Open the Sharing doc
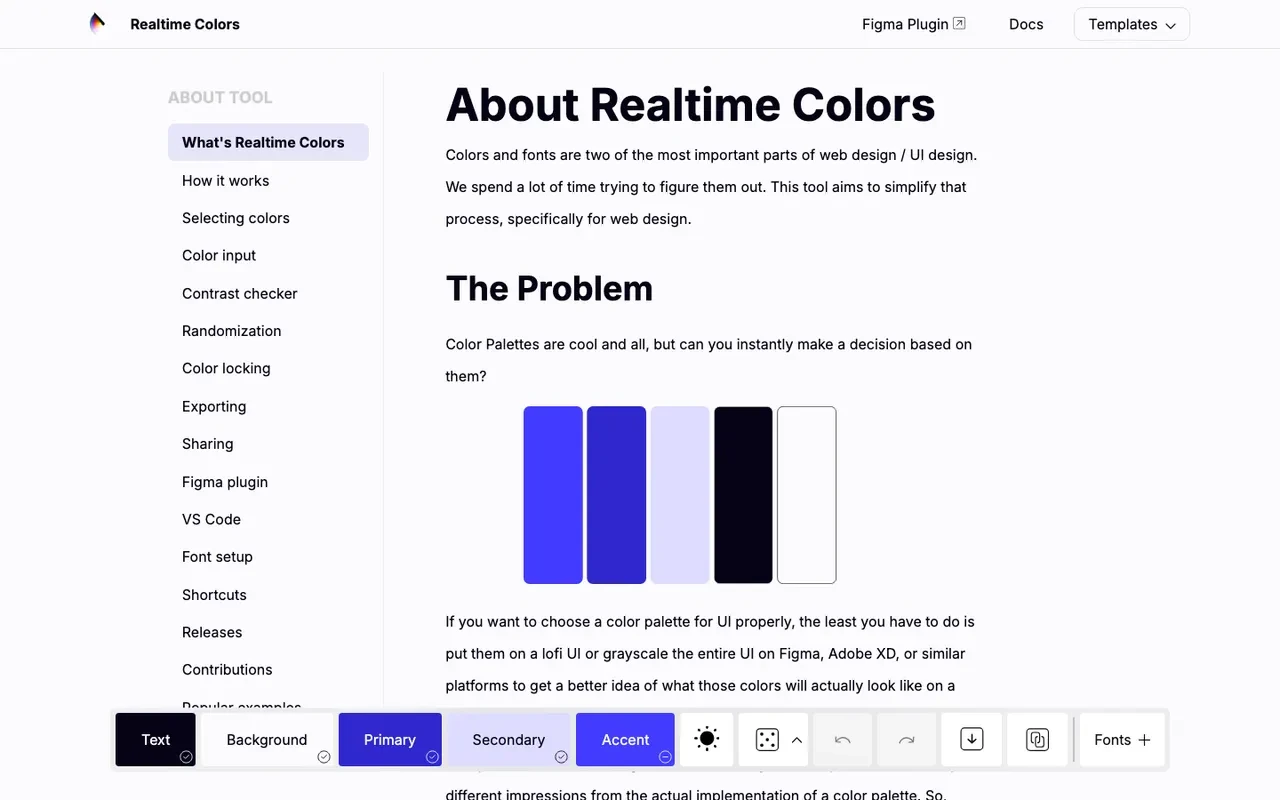The height and width of the screenshot is (800, 1280). [x=208, y=444]
